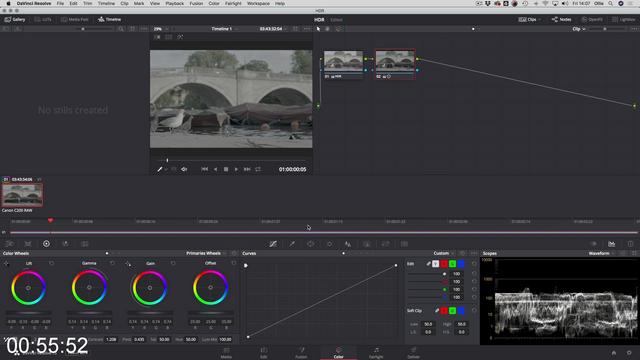Open the Clips dropdown in top bar
The height and width of the screenshot is (360, 640).
click(x=529, y=19)
